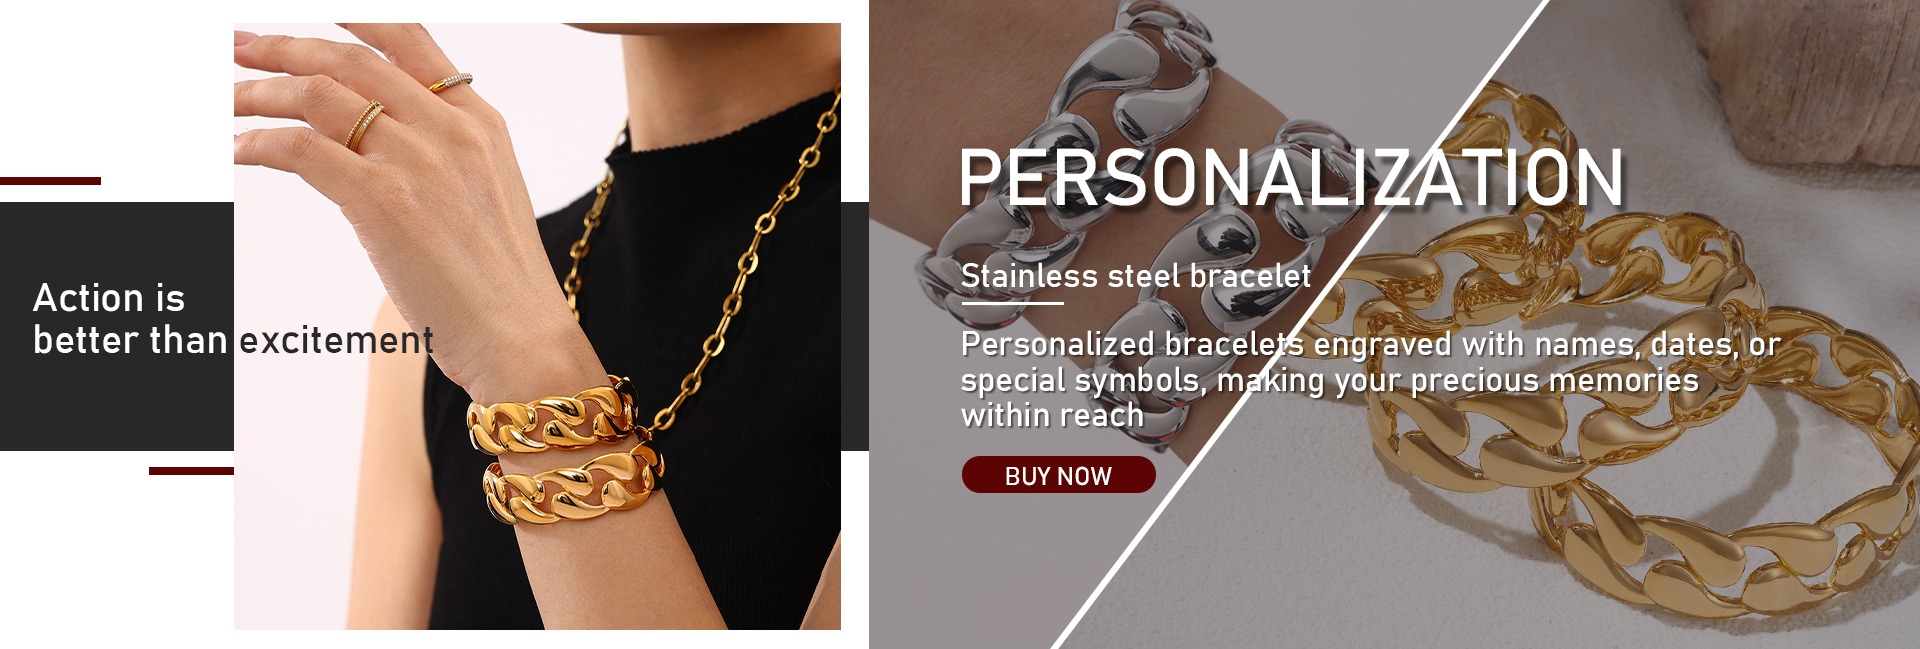Click the gold bracelets on model's wrist
Viewport: 1920px width, 649px height.
coord(565,450)
